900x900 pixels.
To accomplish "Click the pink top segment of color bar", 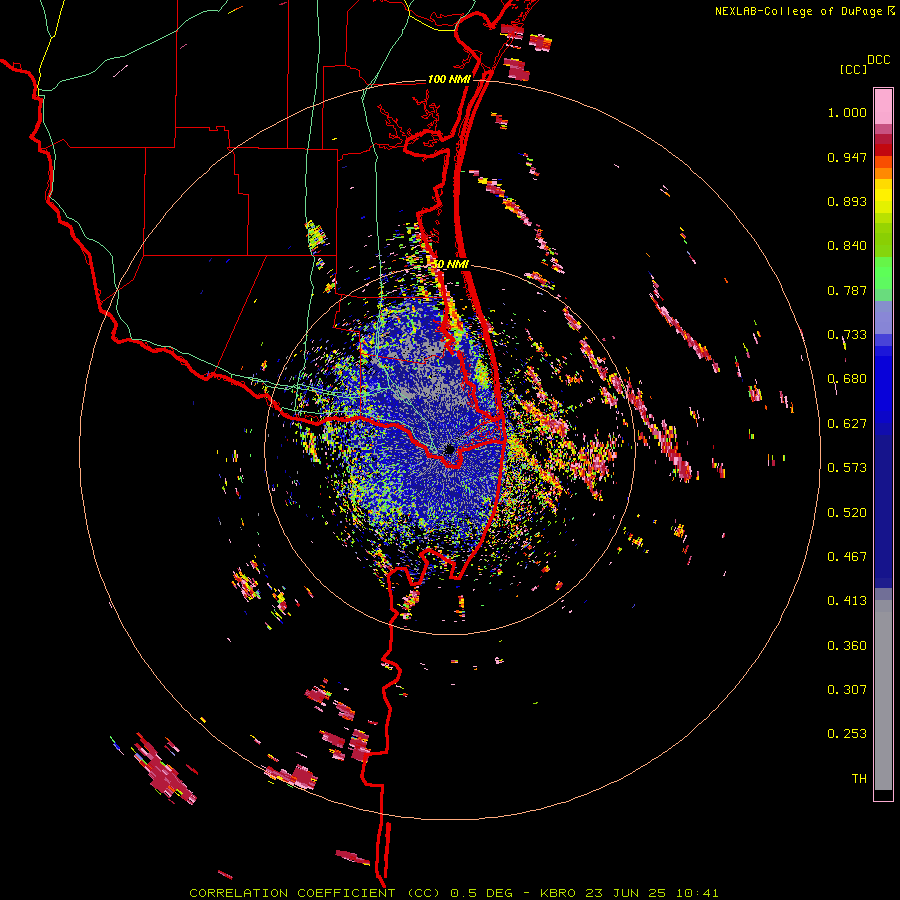I will tap(883, 107).
